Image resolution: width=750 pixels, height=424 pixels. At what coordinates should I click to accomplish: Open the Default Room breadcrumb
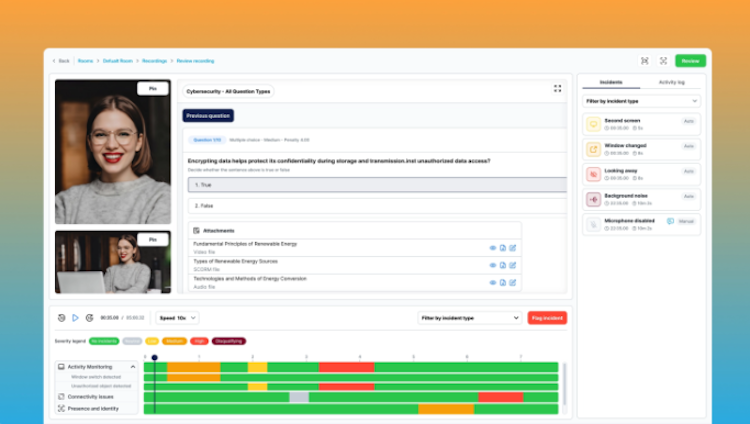(x=118, y=61)
